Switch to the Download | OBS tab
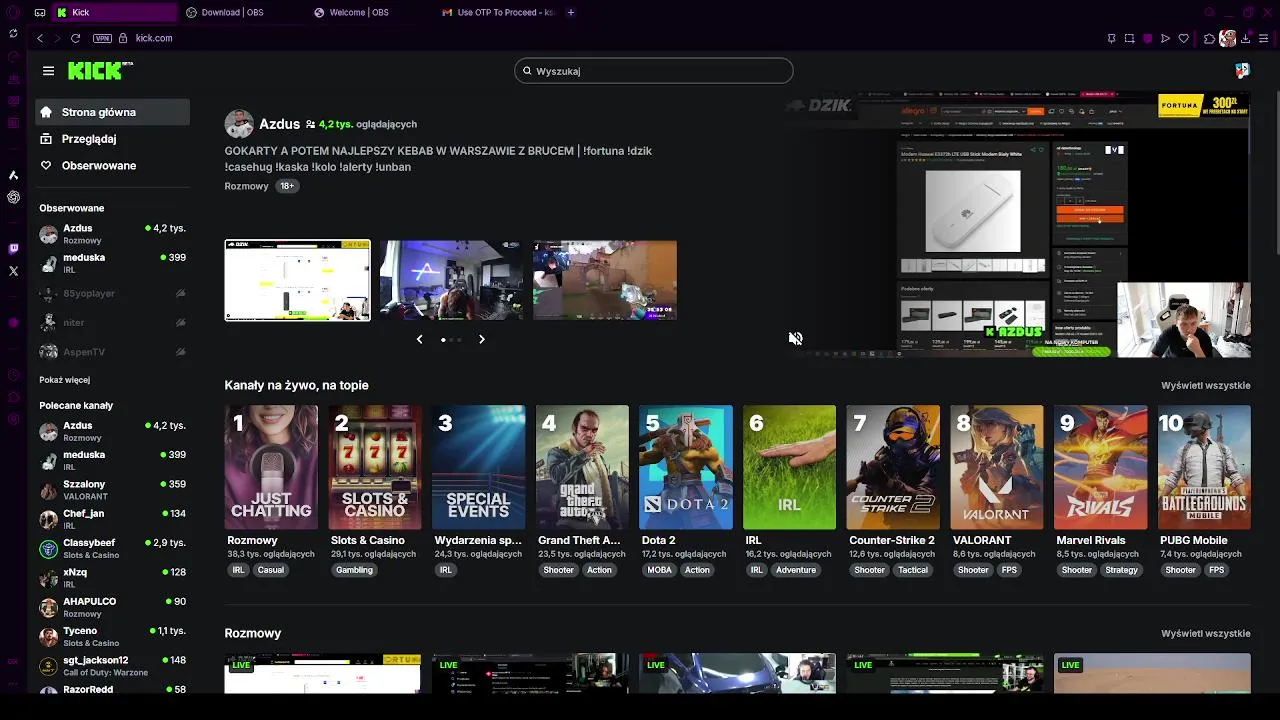 click(x=240, y=12)
